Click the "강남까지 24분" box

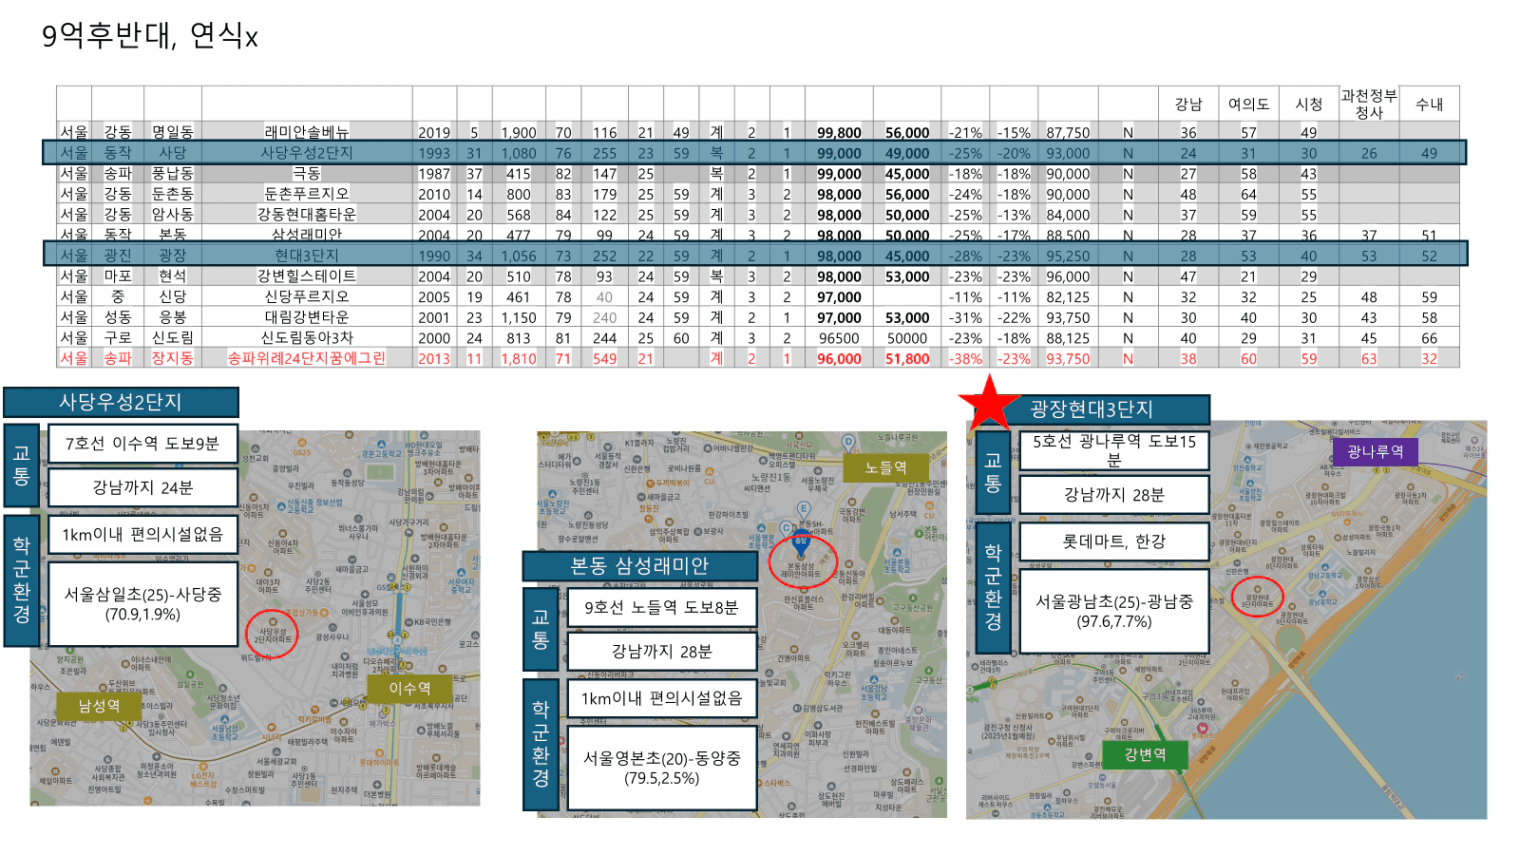(x=142, y=488)
